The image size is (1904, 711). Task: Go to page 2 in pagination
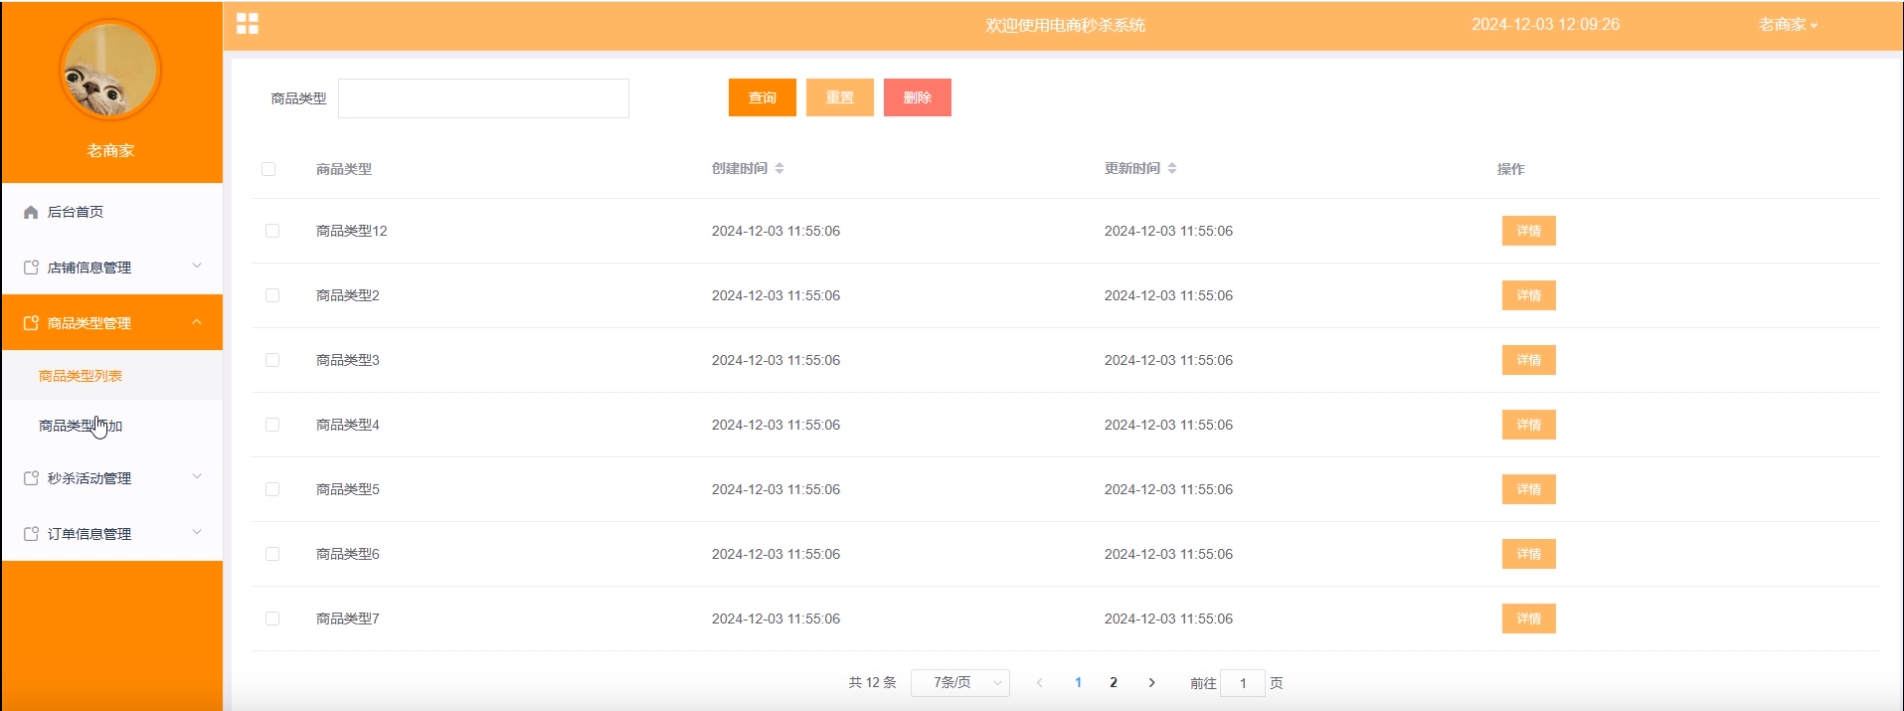[1113, 683]
